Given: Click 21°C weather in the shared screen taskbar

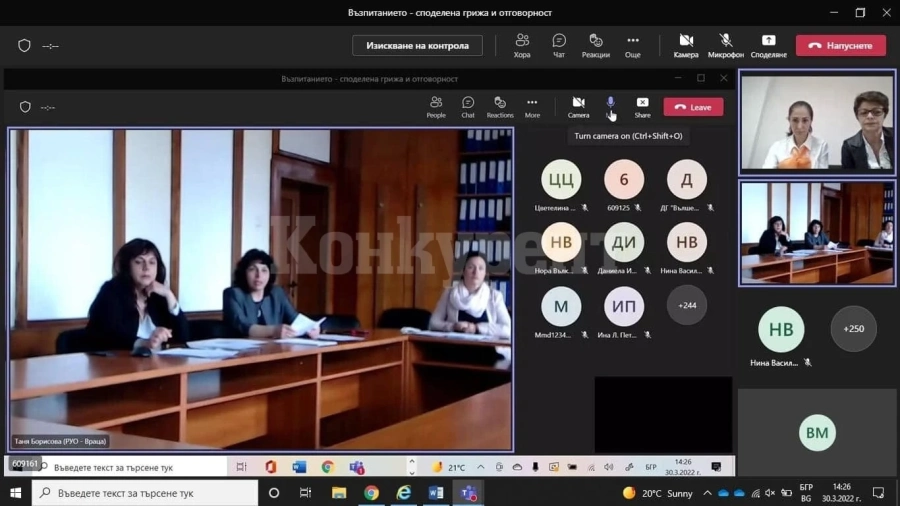Looking at the screenshot, I should (449, 467).
